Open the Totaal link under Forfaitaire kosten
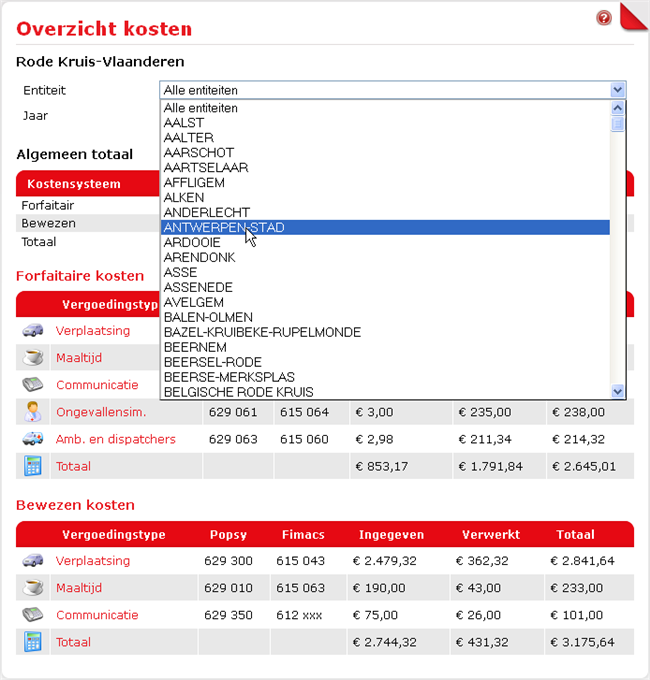The height and width of the screenshot is (680, 650). point(73,466)
